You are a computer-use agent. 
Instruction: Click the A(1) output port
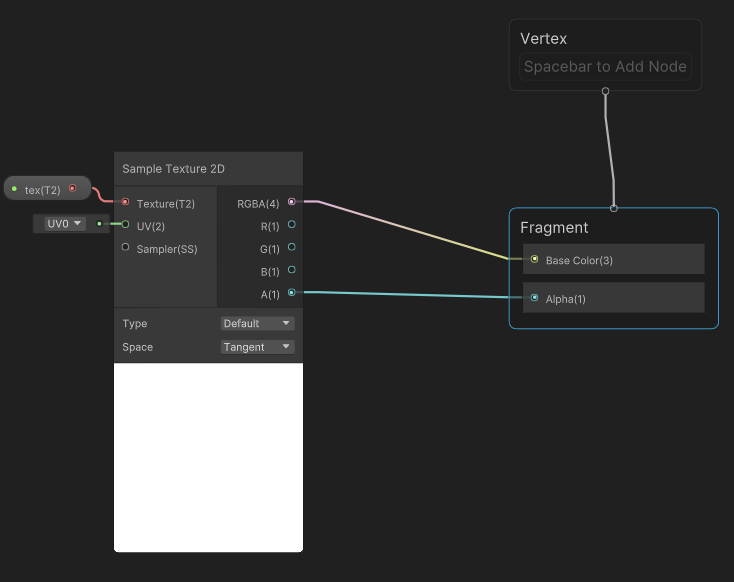coord(291,293)
